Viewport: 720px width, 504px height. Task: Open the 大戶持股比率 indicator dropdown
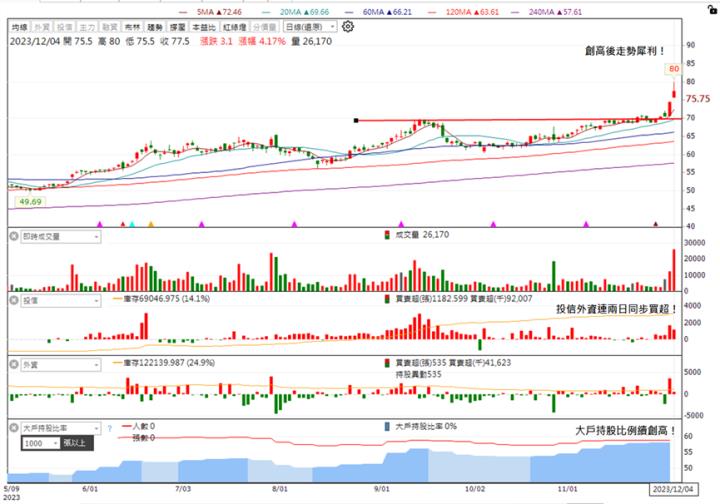[x=61, y=428]
